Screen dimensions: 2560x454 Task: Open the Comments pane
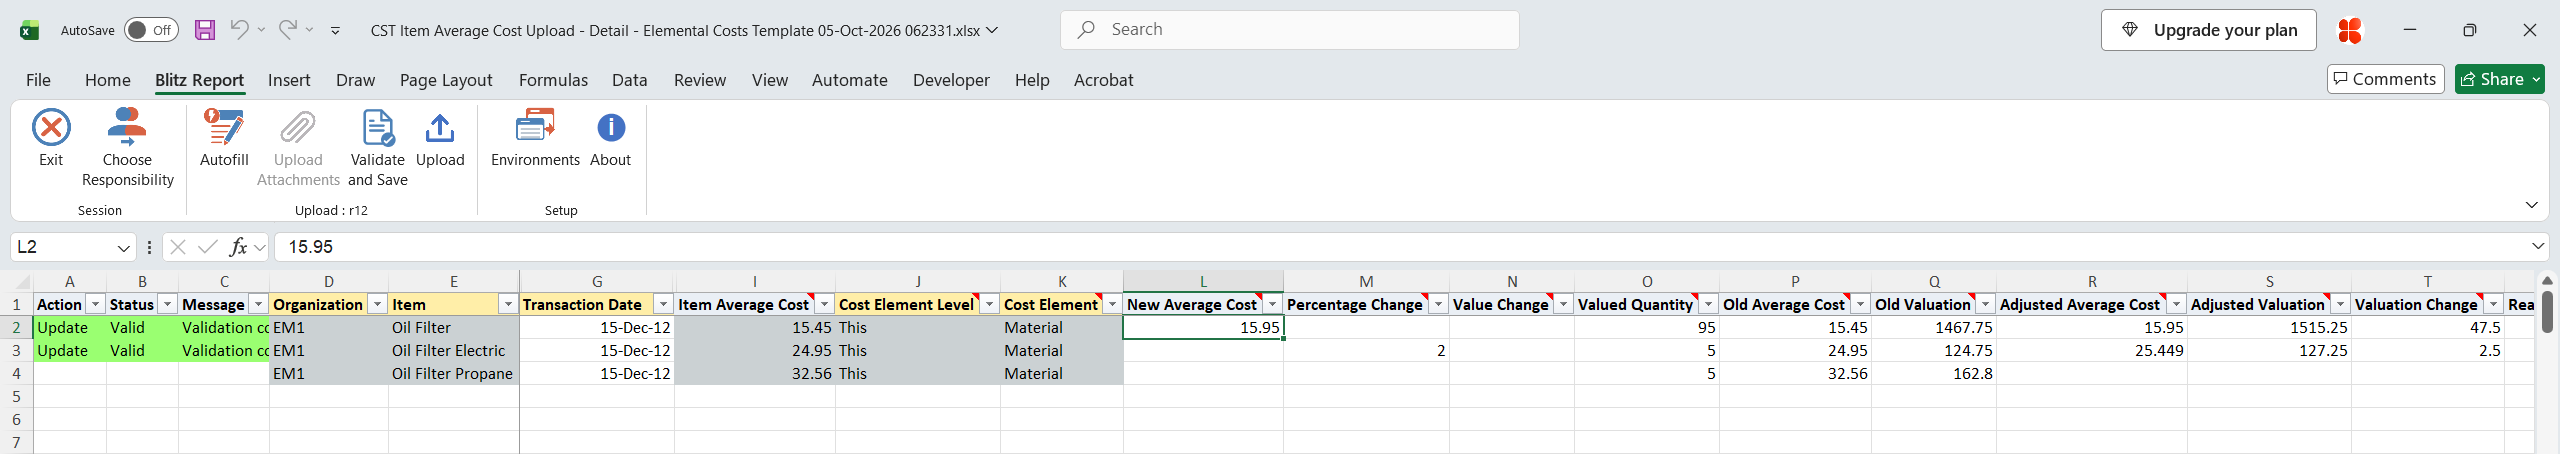tap(2386, 79)
